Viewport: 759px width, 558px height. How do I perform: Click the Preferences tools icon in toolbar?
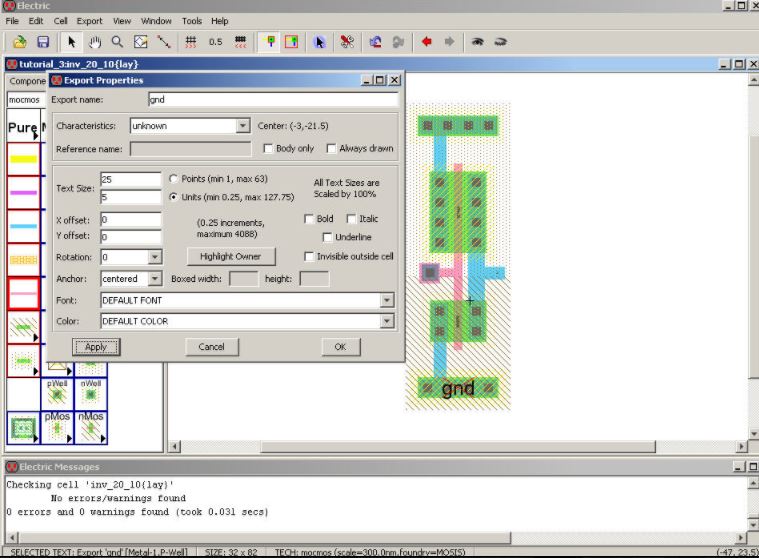point(347,42)
